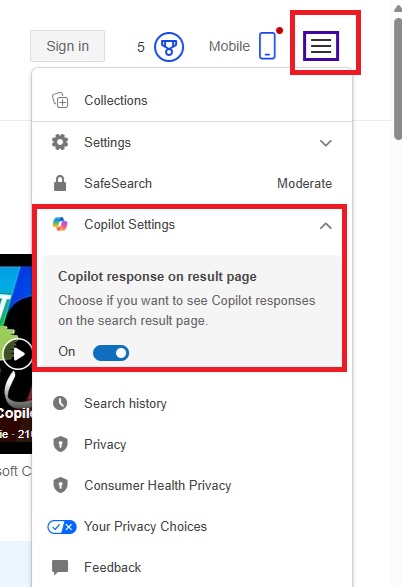Open the Feedback menu entry
The height and width of the screenshot is (587, 402).
point(192,567)
